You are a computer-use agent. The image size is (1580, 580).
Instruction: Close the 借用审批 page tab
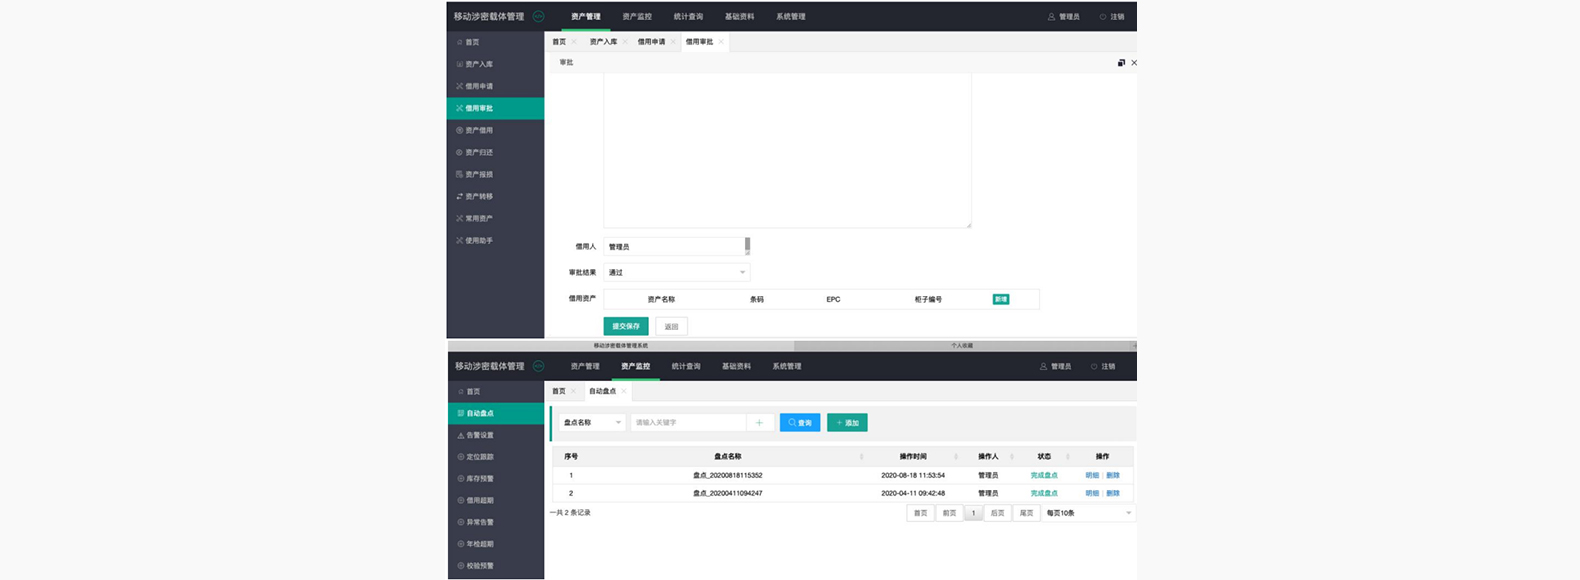point(721,42)
